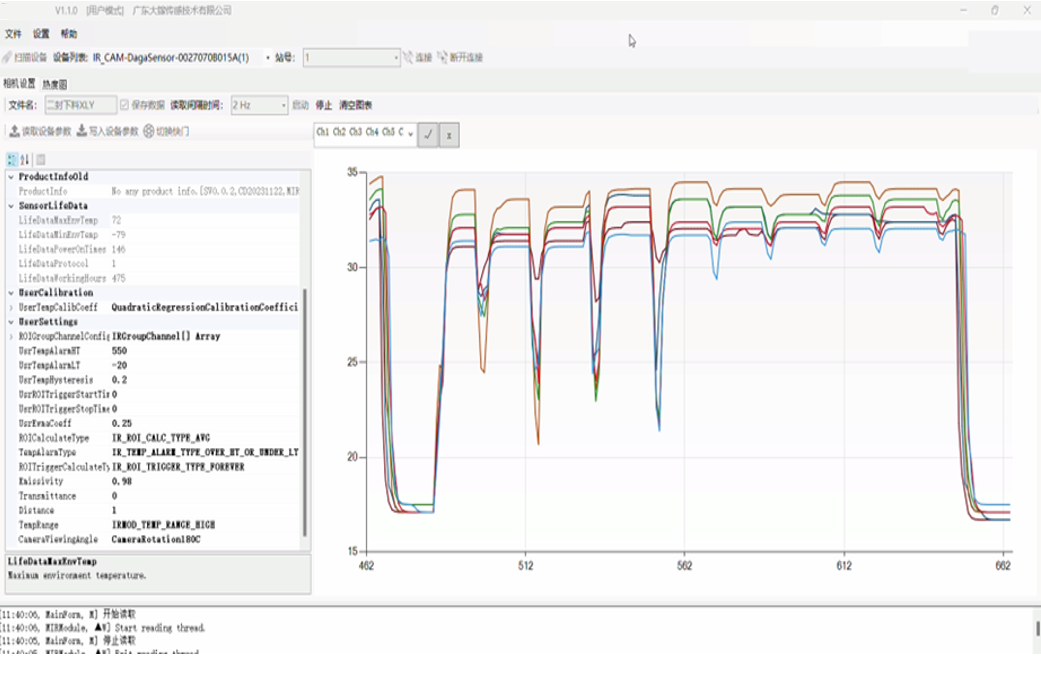Sort property grid alphabetically
Viewport: 1041px width, 679px height.
(x=25, y=159)
